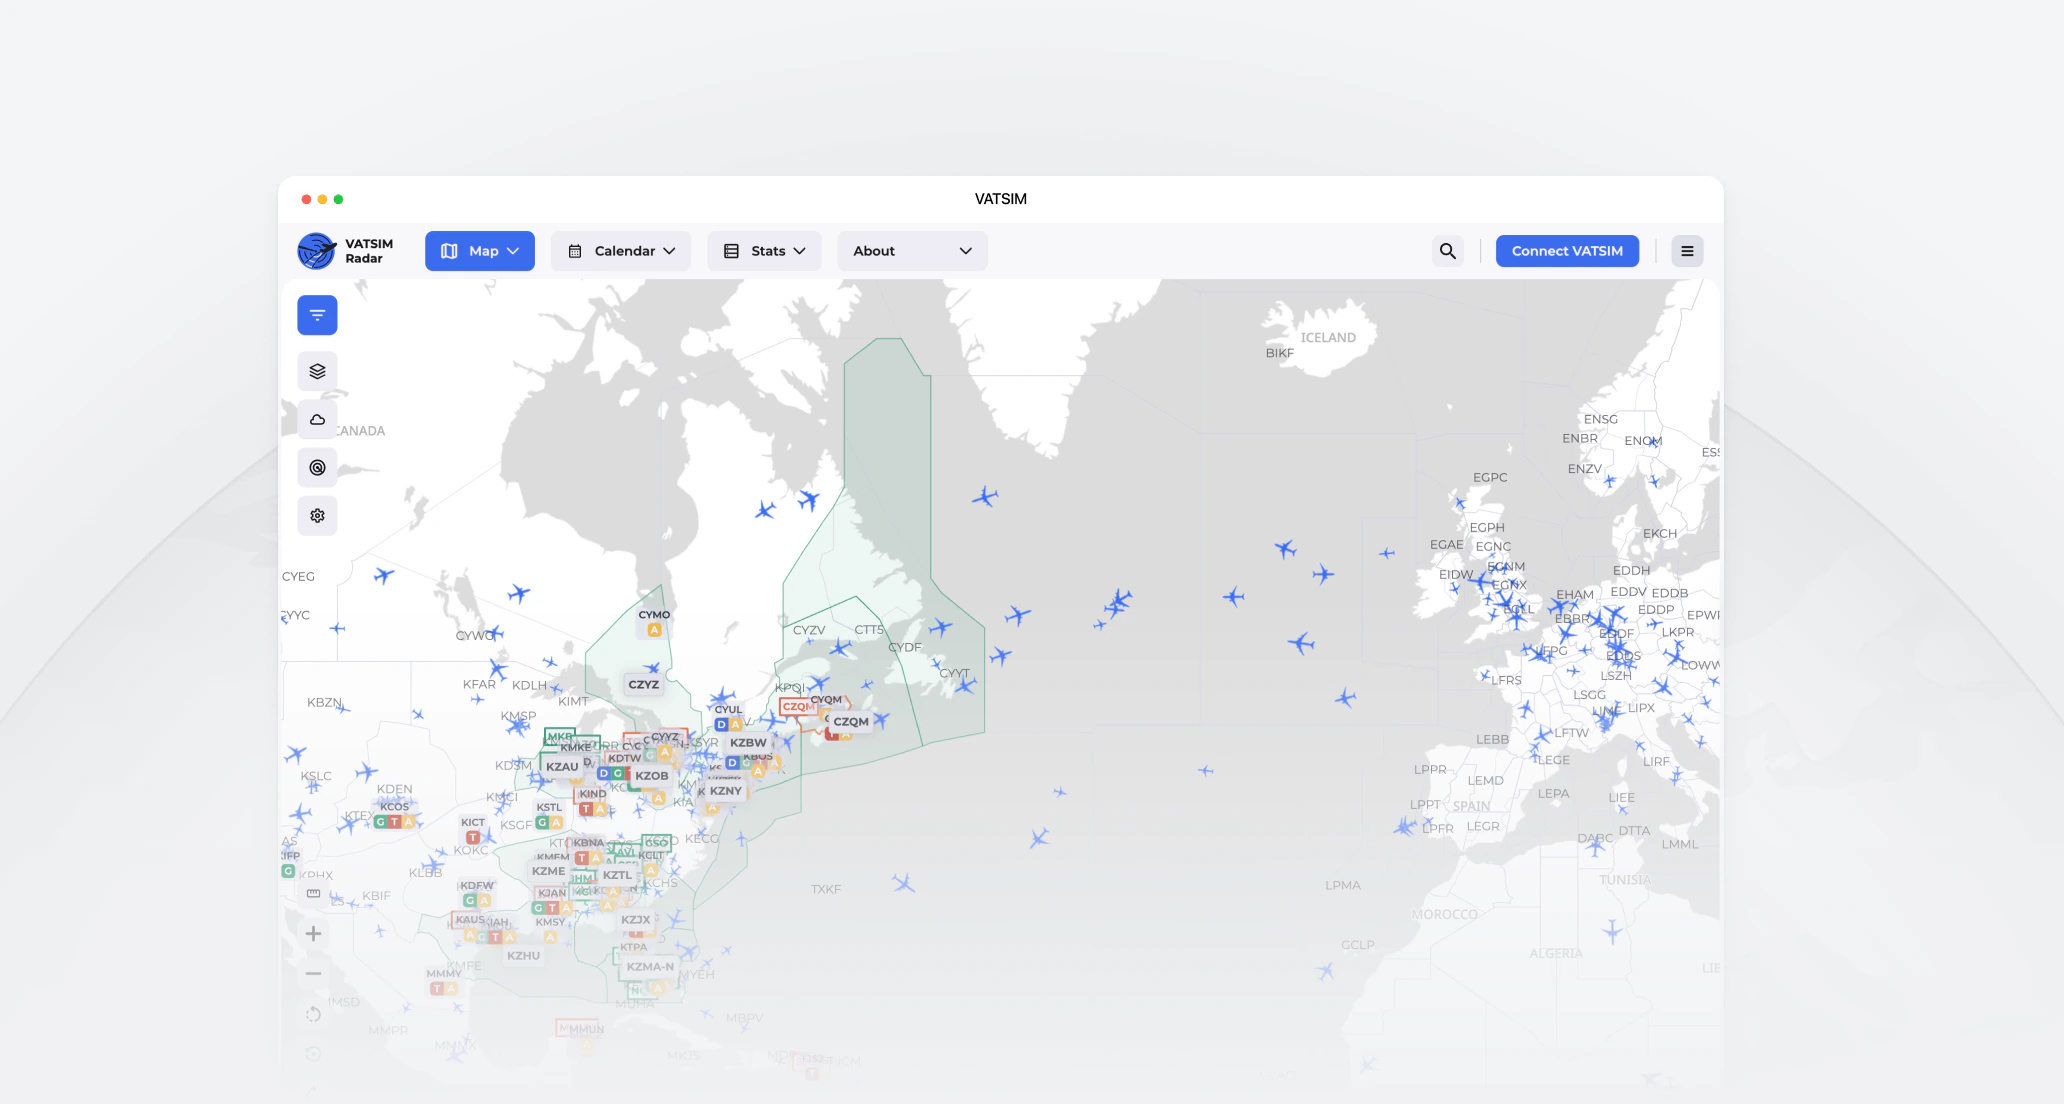Click the KDEN airport label

[x=395, y=789]
